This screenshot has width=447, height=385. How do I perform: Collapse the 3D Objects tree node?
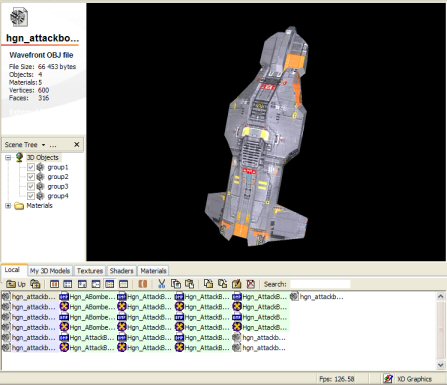click(x=8, y=157)
